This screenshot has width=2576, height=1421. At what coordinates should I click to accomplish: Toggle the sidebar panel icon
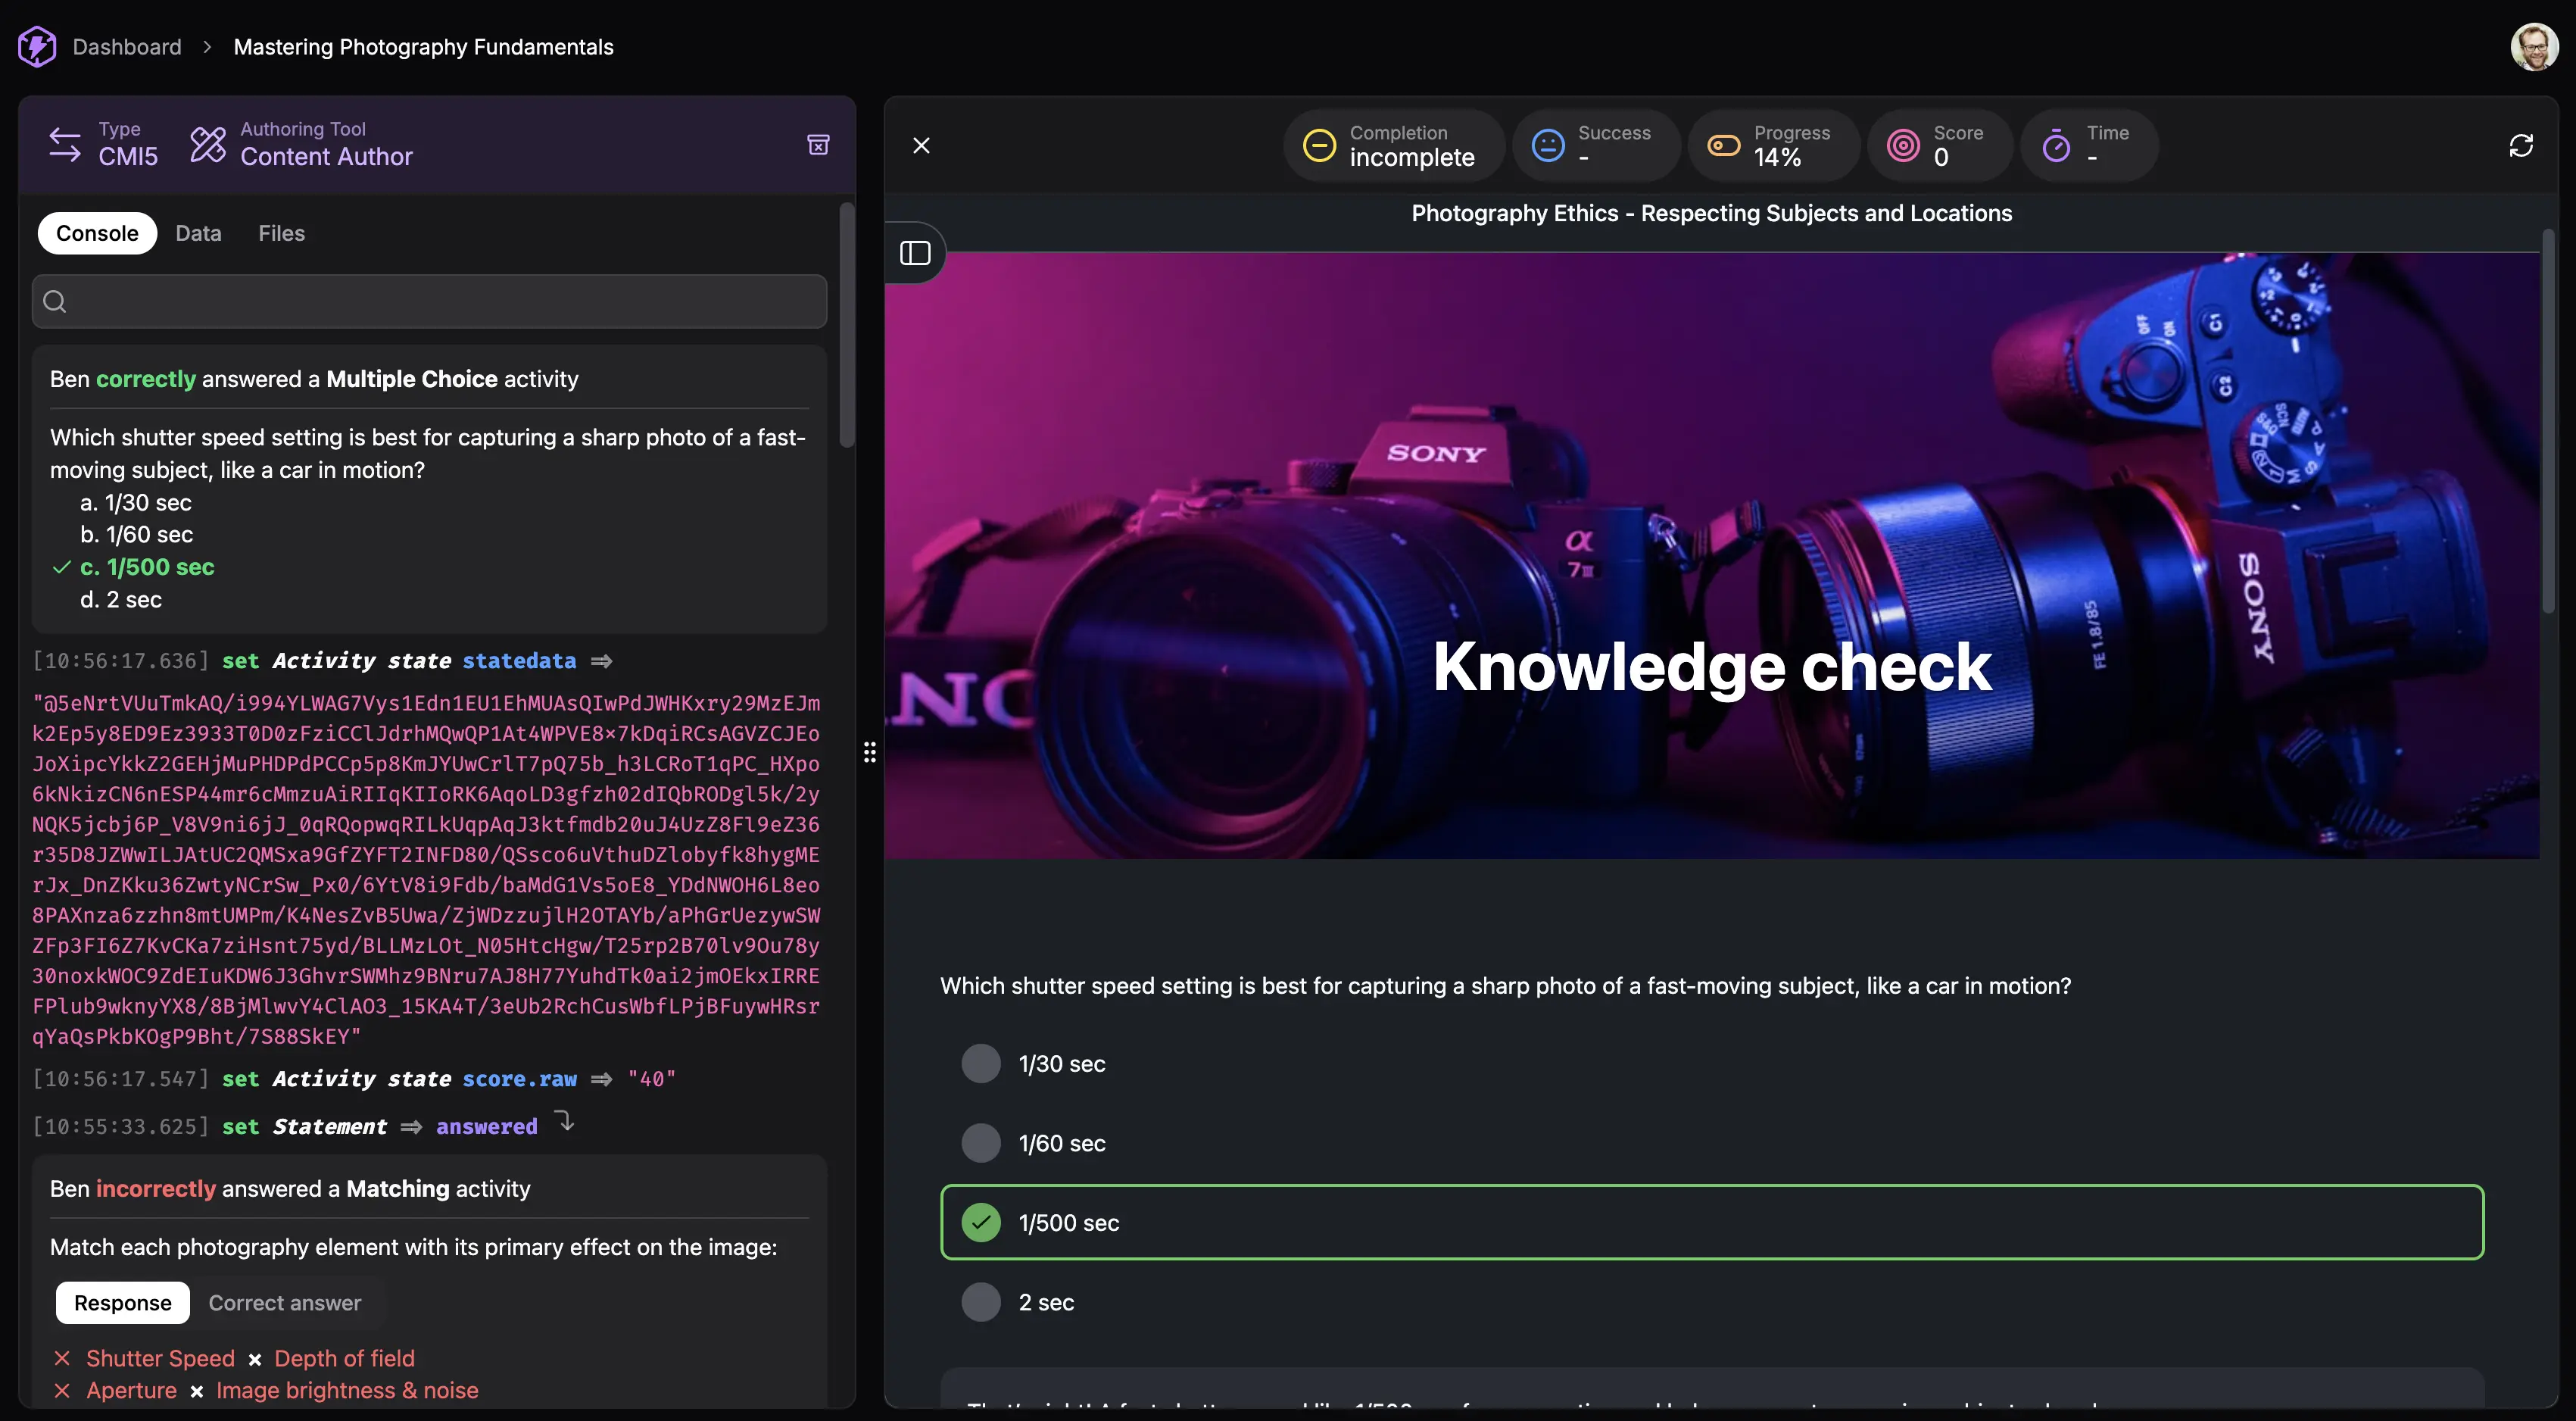point(915,253)
